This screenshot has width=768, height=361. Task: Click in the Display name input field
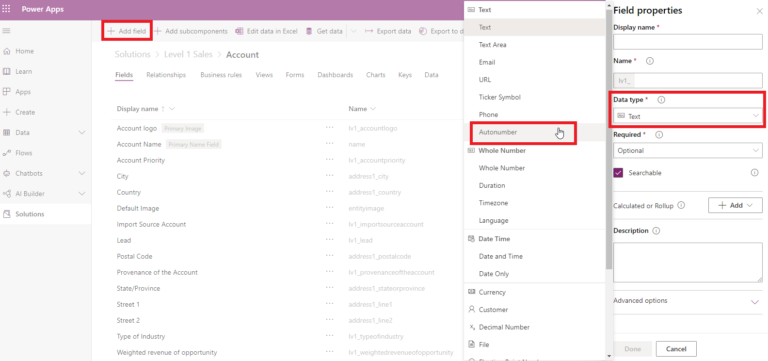[x=688, y=42]
